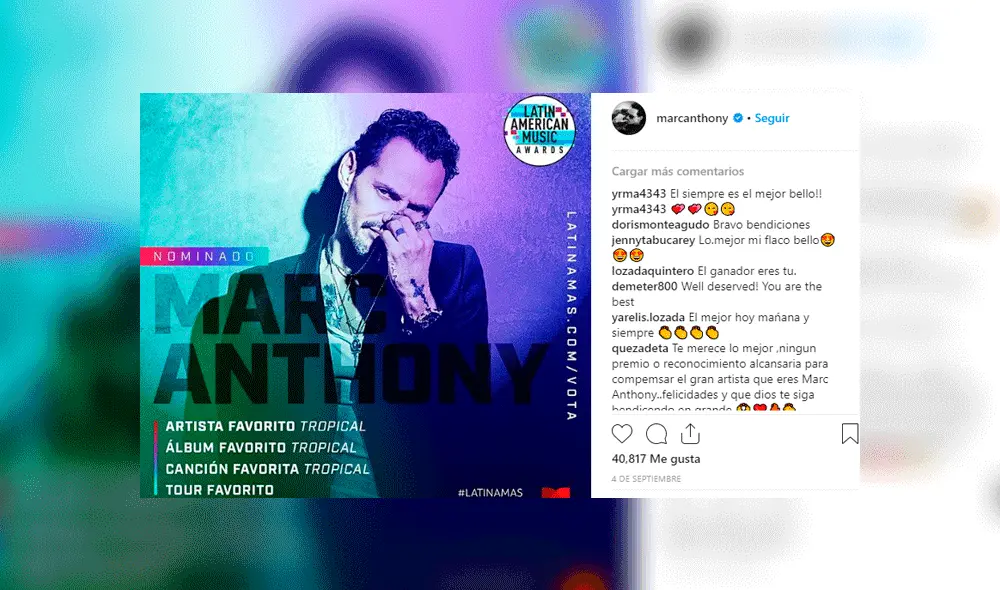Click the 4 DE SEPTIEMBRE post date
1000x590 pixels.
646,478
